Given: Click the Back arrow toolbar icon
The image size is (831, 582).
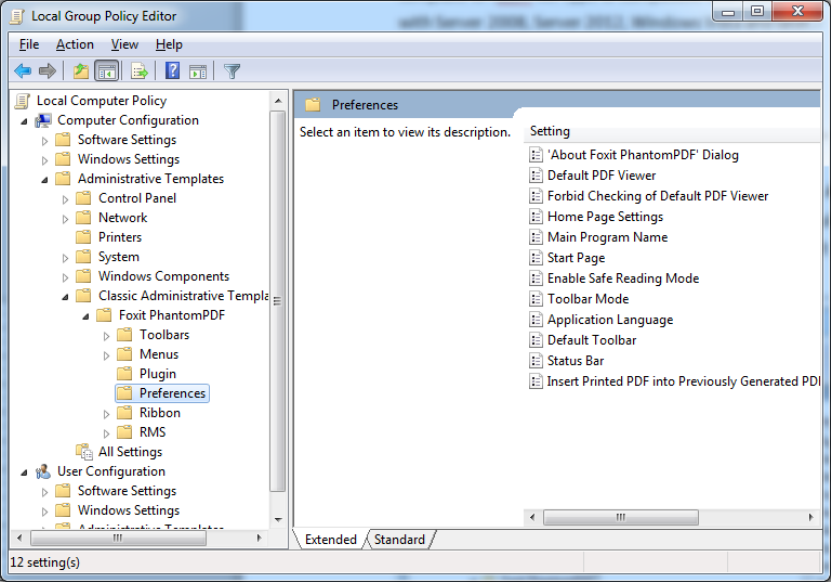Looking at the screenshot, I should (x=23, y=70).
